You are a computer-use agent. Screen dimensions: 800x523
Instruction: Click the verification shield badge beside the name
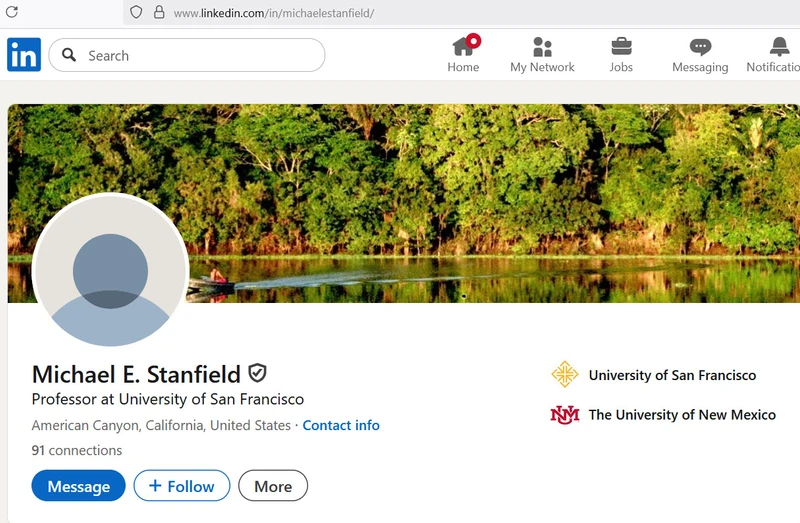pos(257,373)
